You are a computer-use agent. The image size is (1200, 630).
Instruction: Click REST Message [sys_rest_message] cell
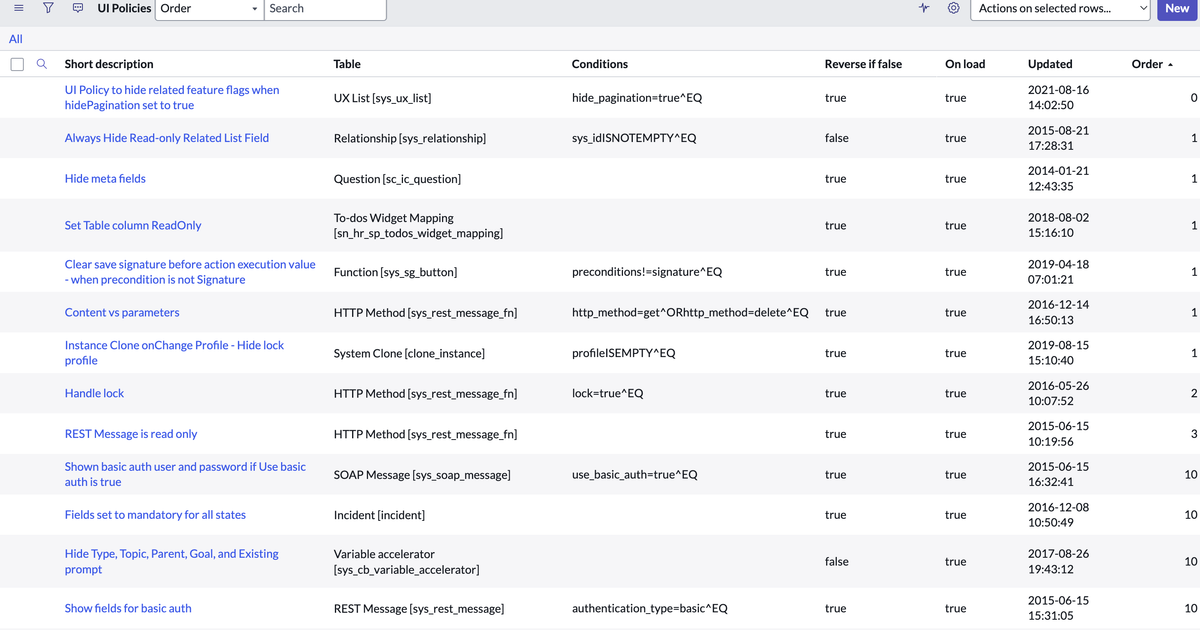pos(418,608)
